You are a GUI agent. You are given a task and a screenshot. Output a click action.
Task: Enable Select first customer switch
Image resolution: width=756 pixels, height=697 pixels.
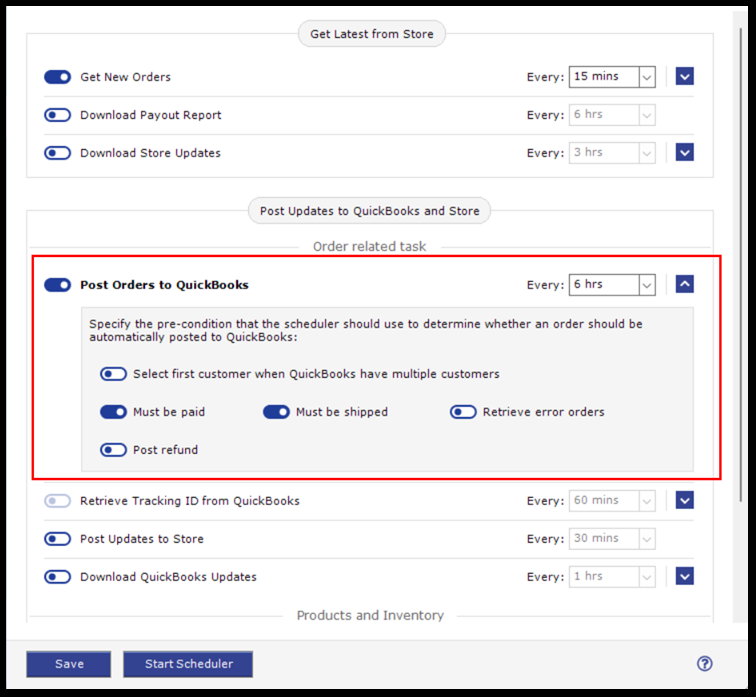tap(113, 374)
